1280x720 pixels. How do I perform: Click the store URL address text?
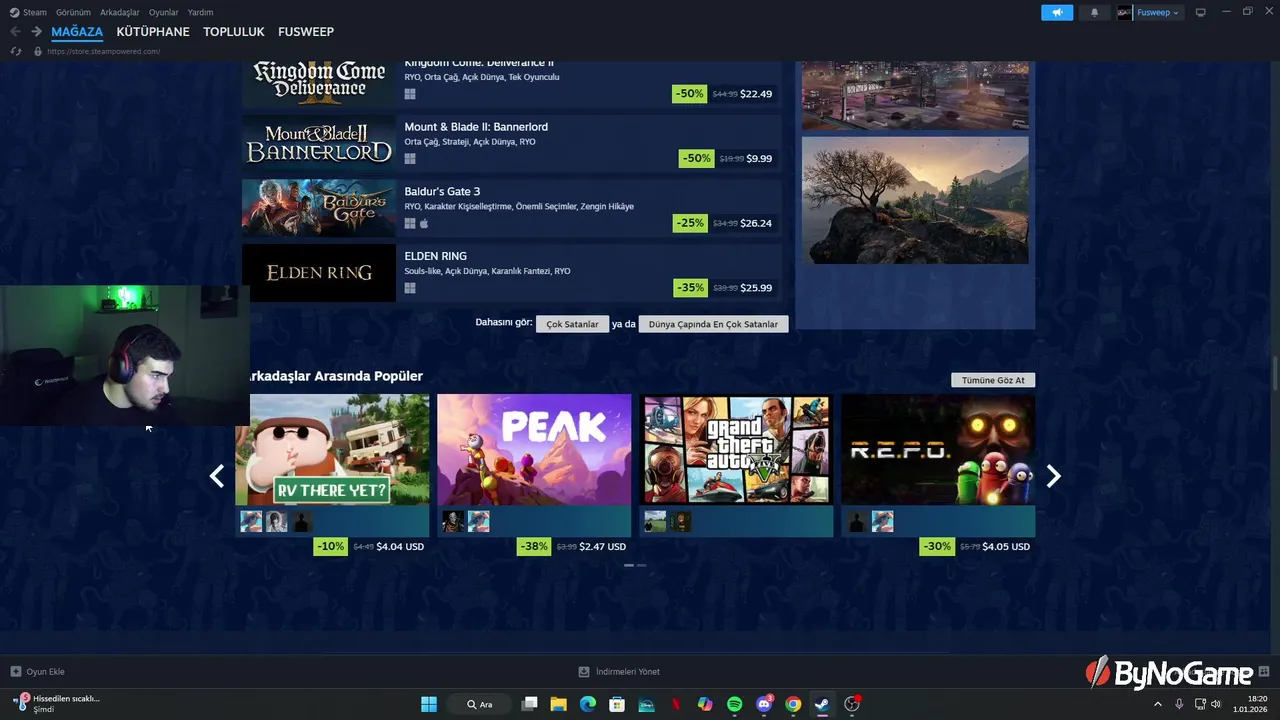[104, 51]
